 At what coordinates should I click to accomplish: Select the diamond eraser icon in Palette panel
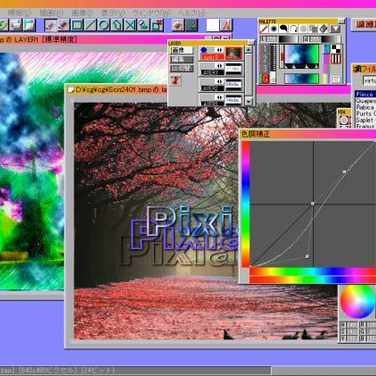click(x=323, y=29)
